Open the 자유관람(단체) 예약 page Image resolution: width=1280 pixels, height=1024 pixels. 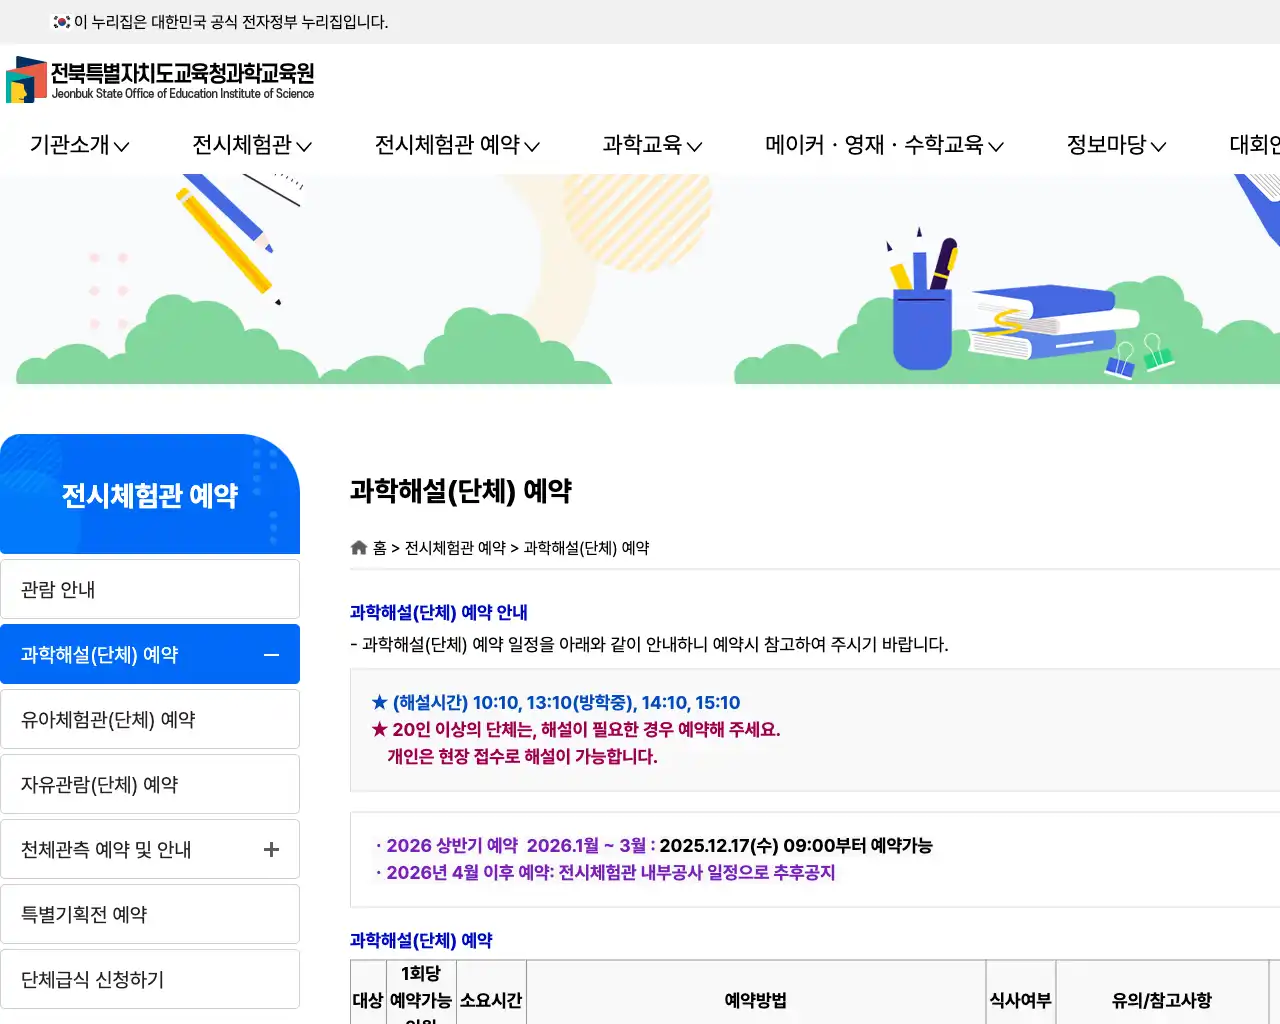point(150,784)
